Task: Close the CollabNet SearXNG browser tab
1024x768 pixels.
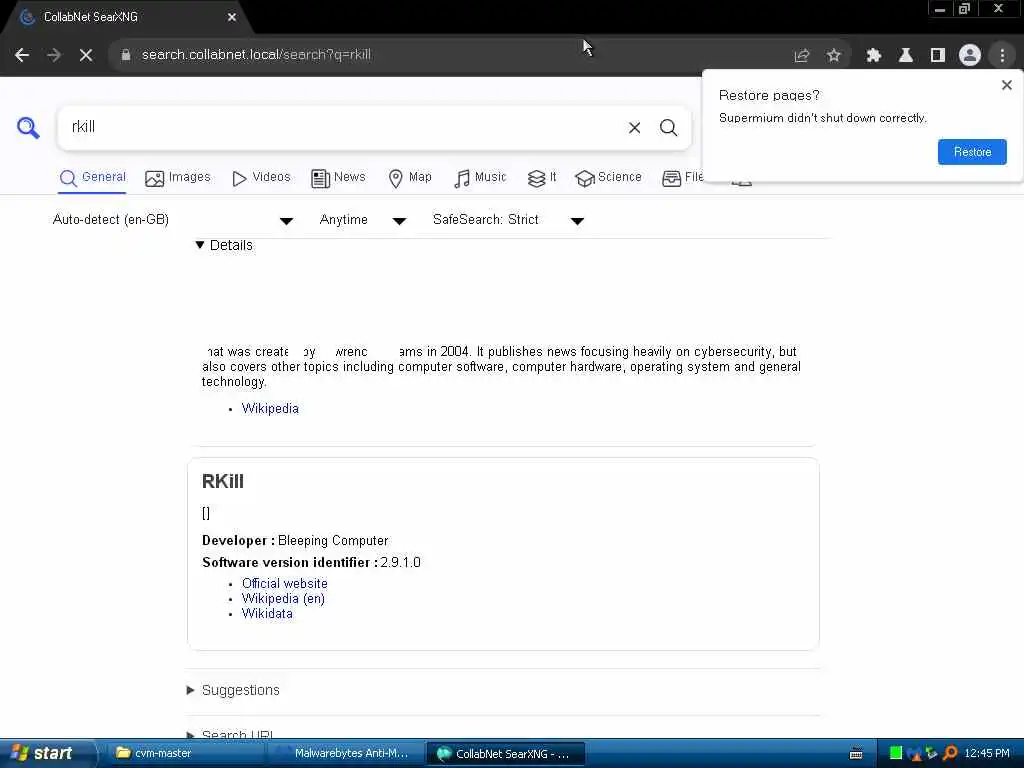Action: click(232, 17)
